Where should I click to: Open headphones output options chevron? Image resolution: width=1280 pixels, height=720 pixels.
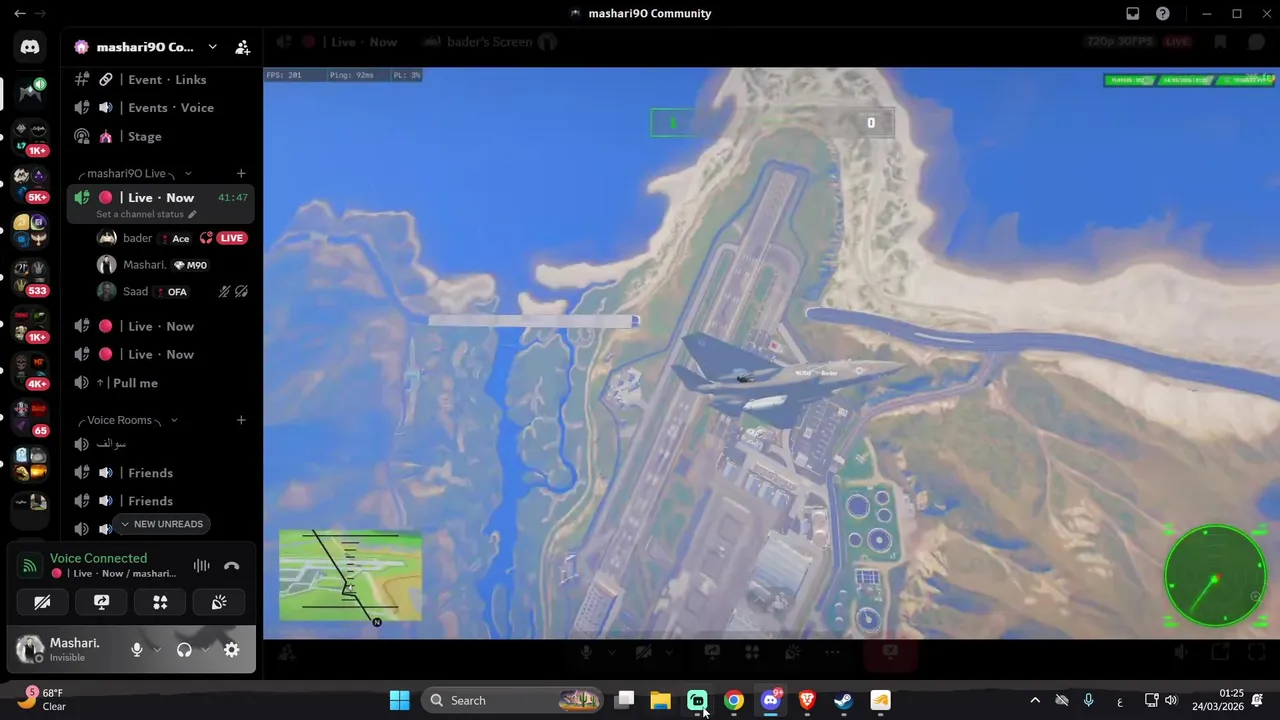click(205, 650)
